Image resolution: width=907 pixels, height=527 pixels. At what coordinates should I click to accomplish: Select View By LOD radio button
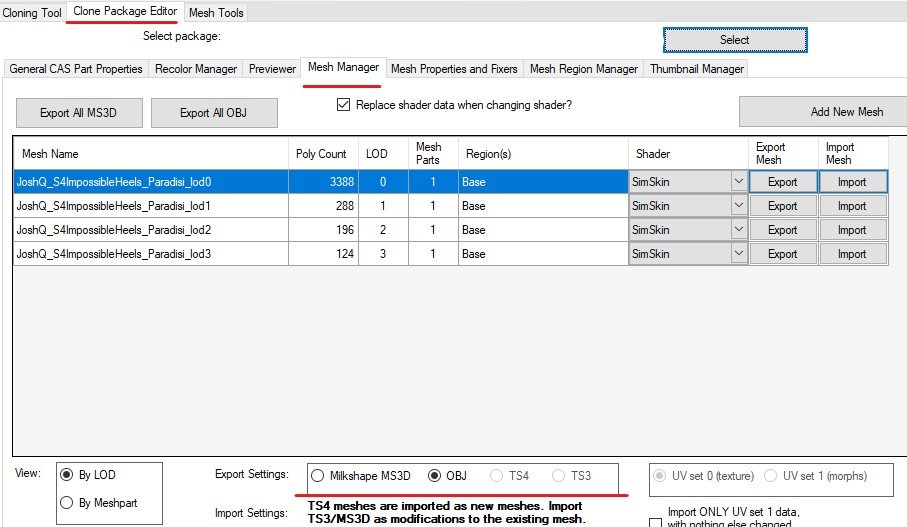click(67, 475)
